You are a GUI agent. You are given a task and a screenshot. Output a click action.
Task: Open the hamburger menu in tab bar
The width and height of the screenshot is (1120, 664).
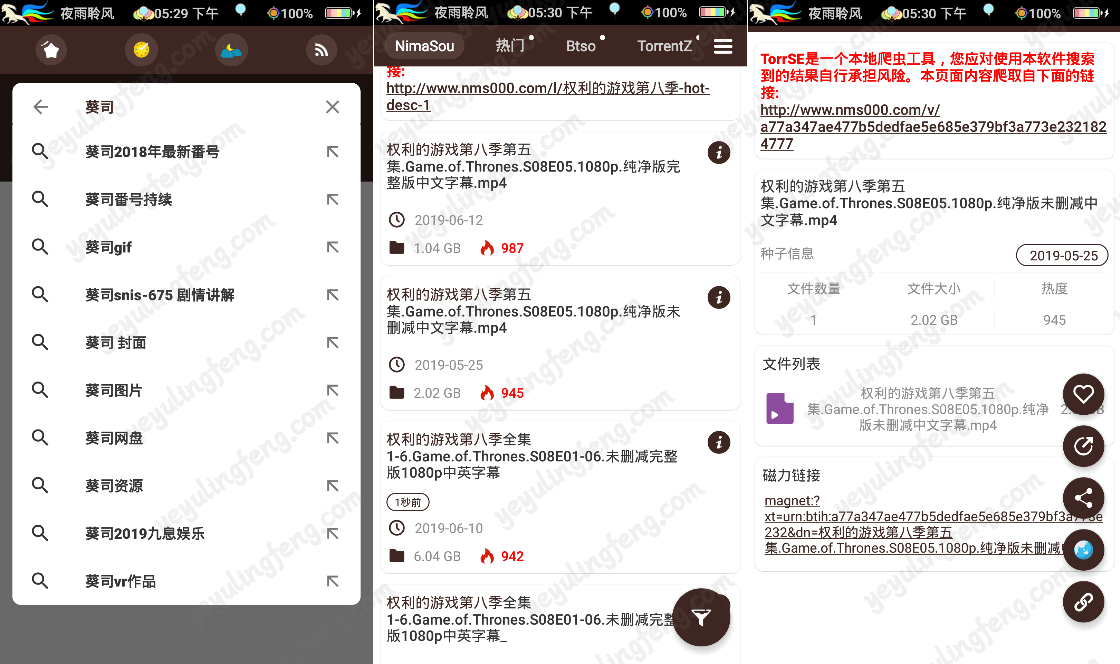coord(723,46)
